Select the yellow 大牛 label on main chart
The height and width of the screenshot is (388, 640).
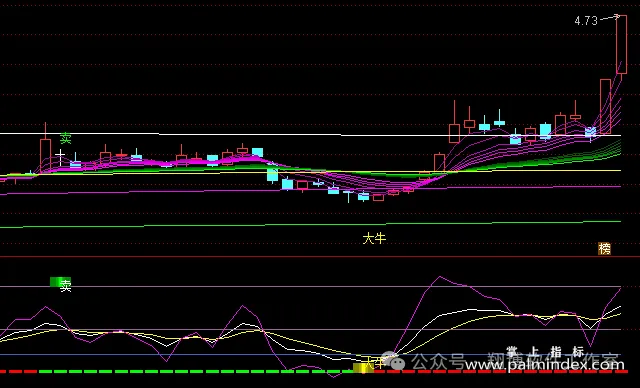click(x=374, y=238)
